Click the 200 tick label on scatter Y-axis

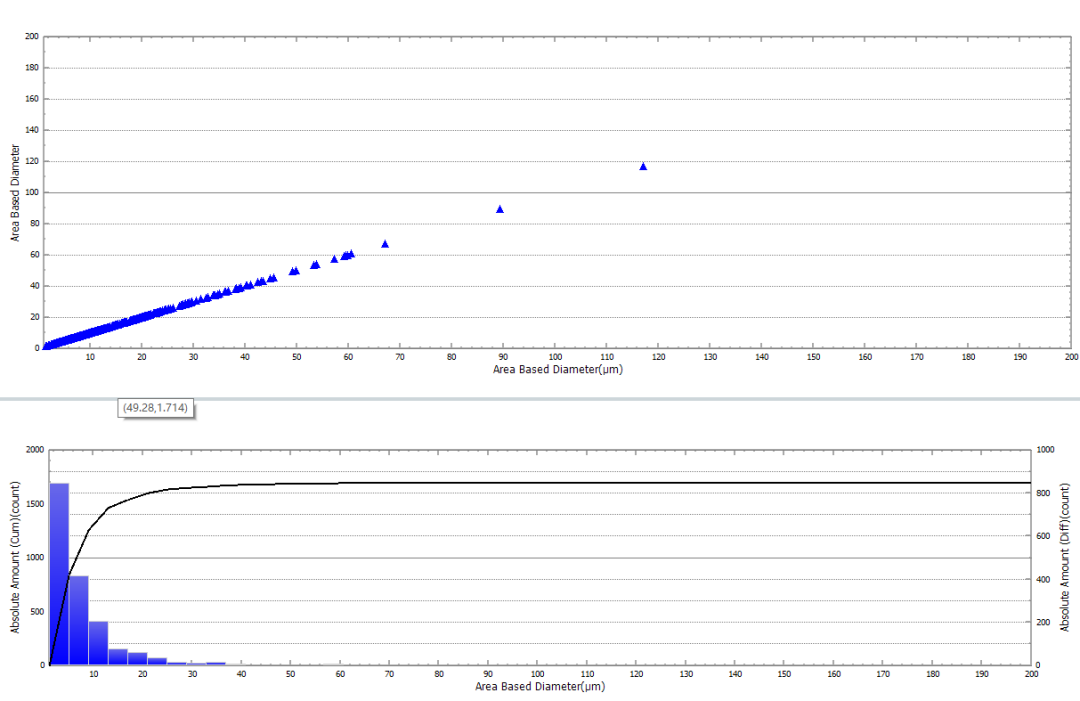tap(32, 37)
